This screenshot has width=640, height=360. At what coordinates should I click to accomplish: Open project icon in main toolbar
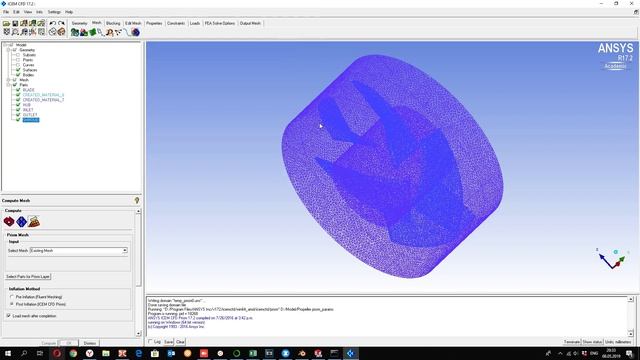(x=7, y=24)
